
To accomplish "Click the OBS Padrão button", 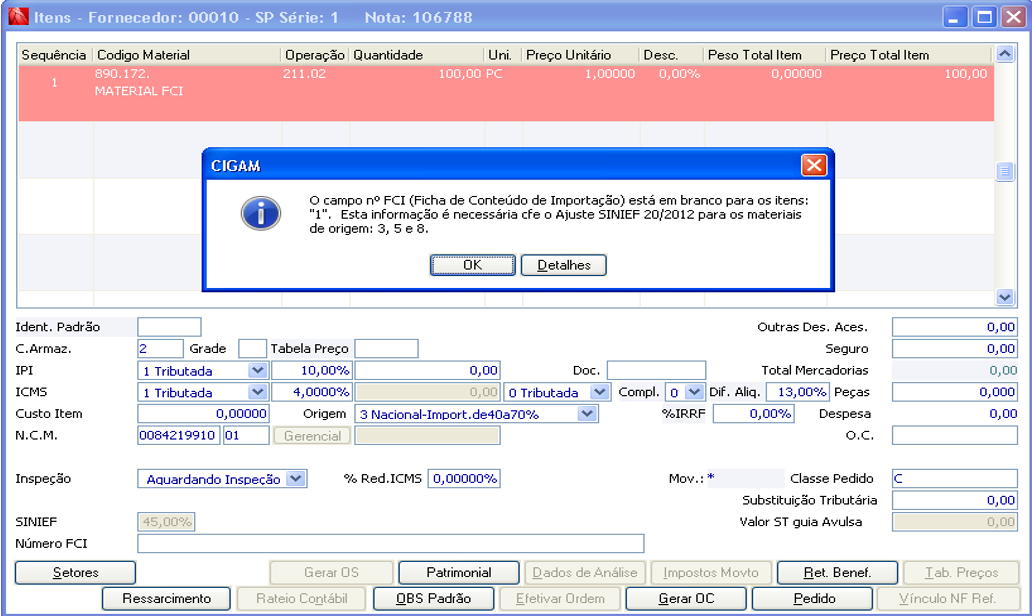I will pyautogui.click(x=434, y=598).
